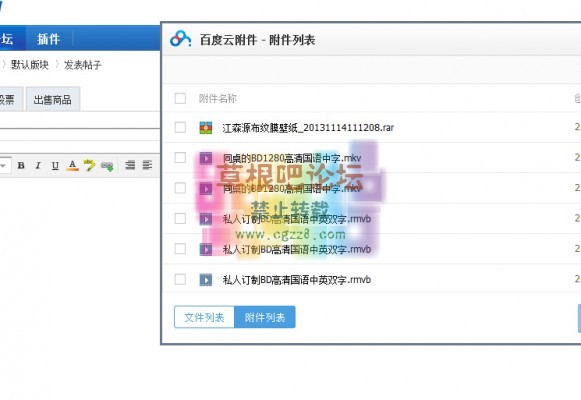Switch to the 文件列表 tab
The image size is (581, 400).
pos(204,317)
